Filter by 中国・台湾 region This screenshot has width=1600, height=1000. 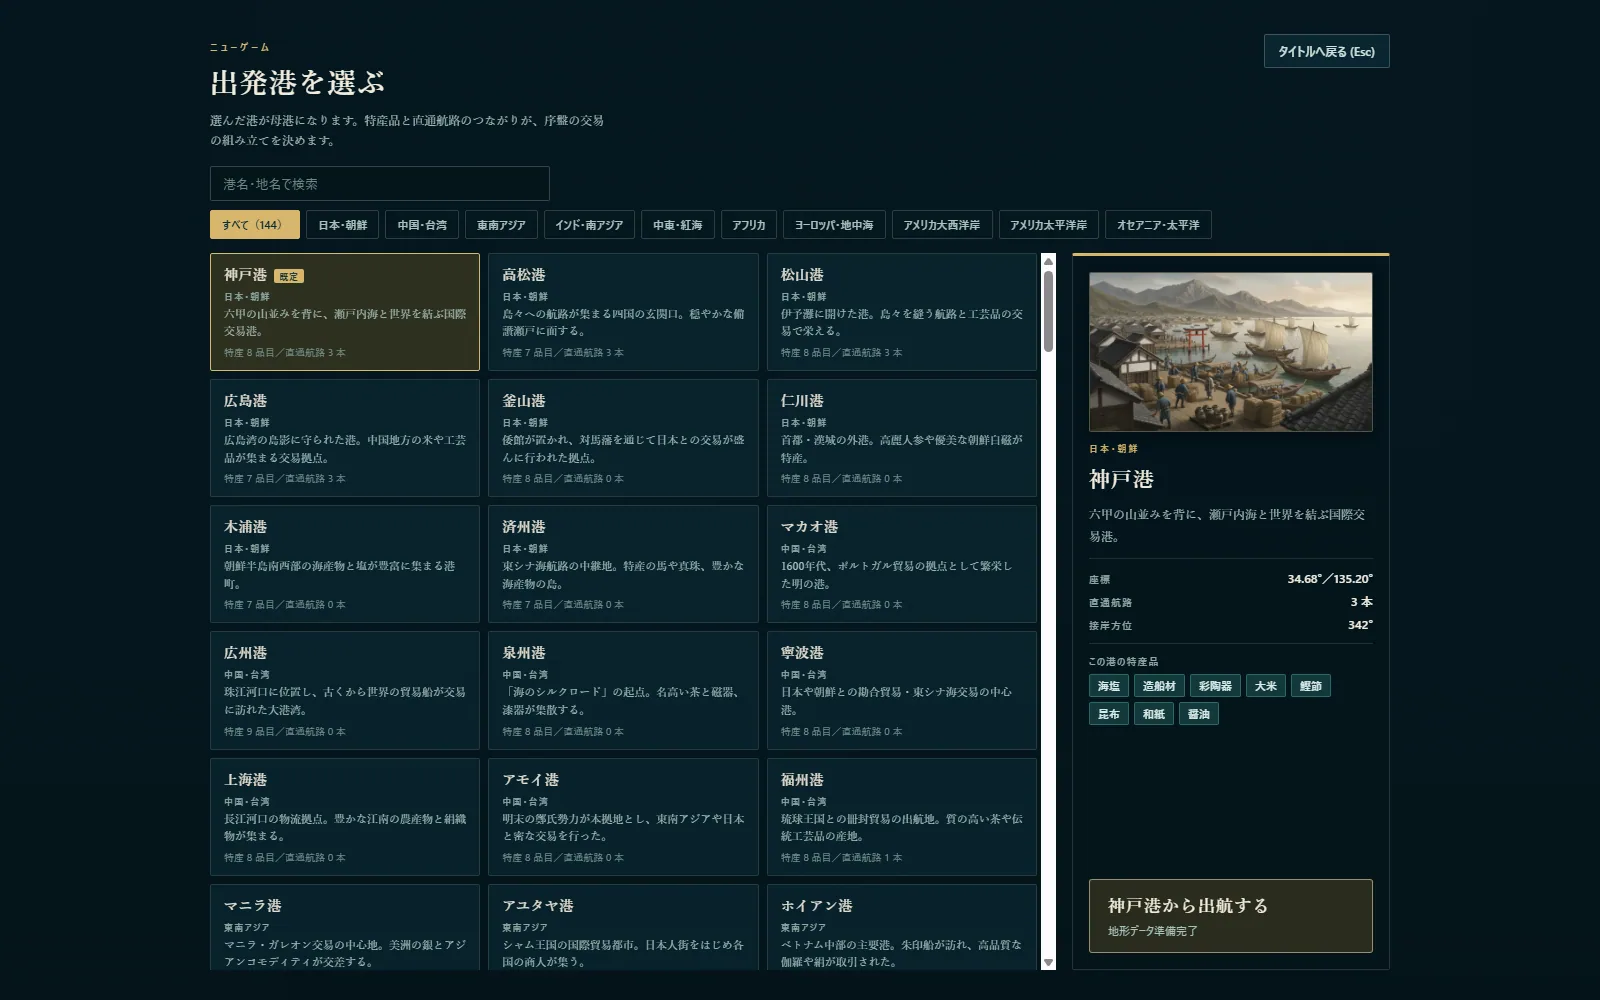[422, 225]
